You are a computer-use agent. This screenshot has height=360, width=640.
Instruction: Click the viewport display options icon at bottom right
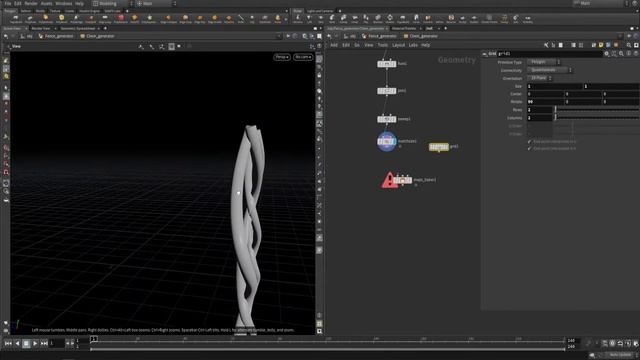coord(320,331)
